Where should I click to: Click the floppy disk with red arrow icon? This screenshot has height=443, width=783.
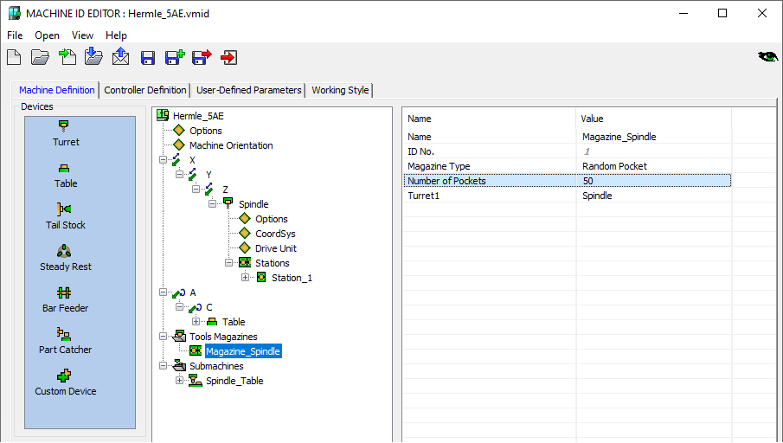click(x=202, y=57)
